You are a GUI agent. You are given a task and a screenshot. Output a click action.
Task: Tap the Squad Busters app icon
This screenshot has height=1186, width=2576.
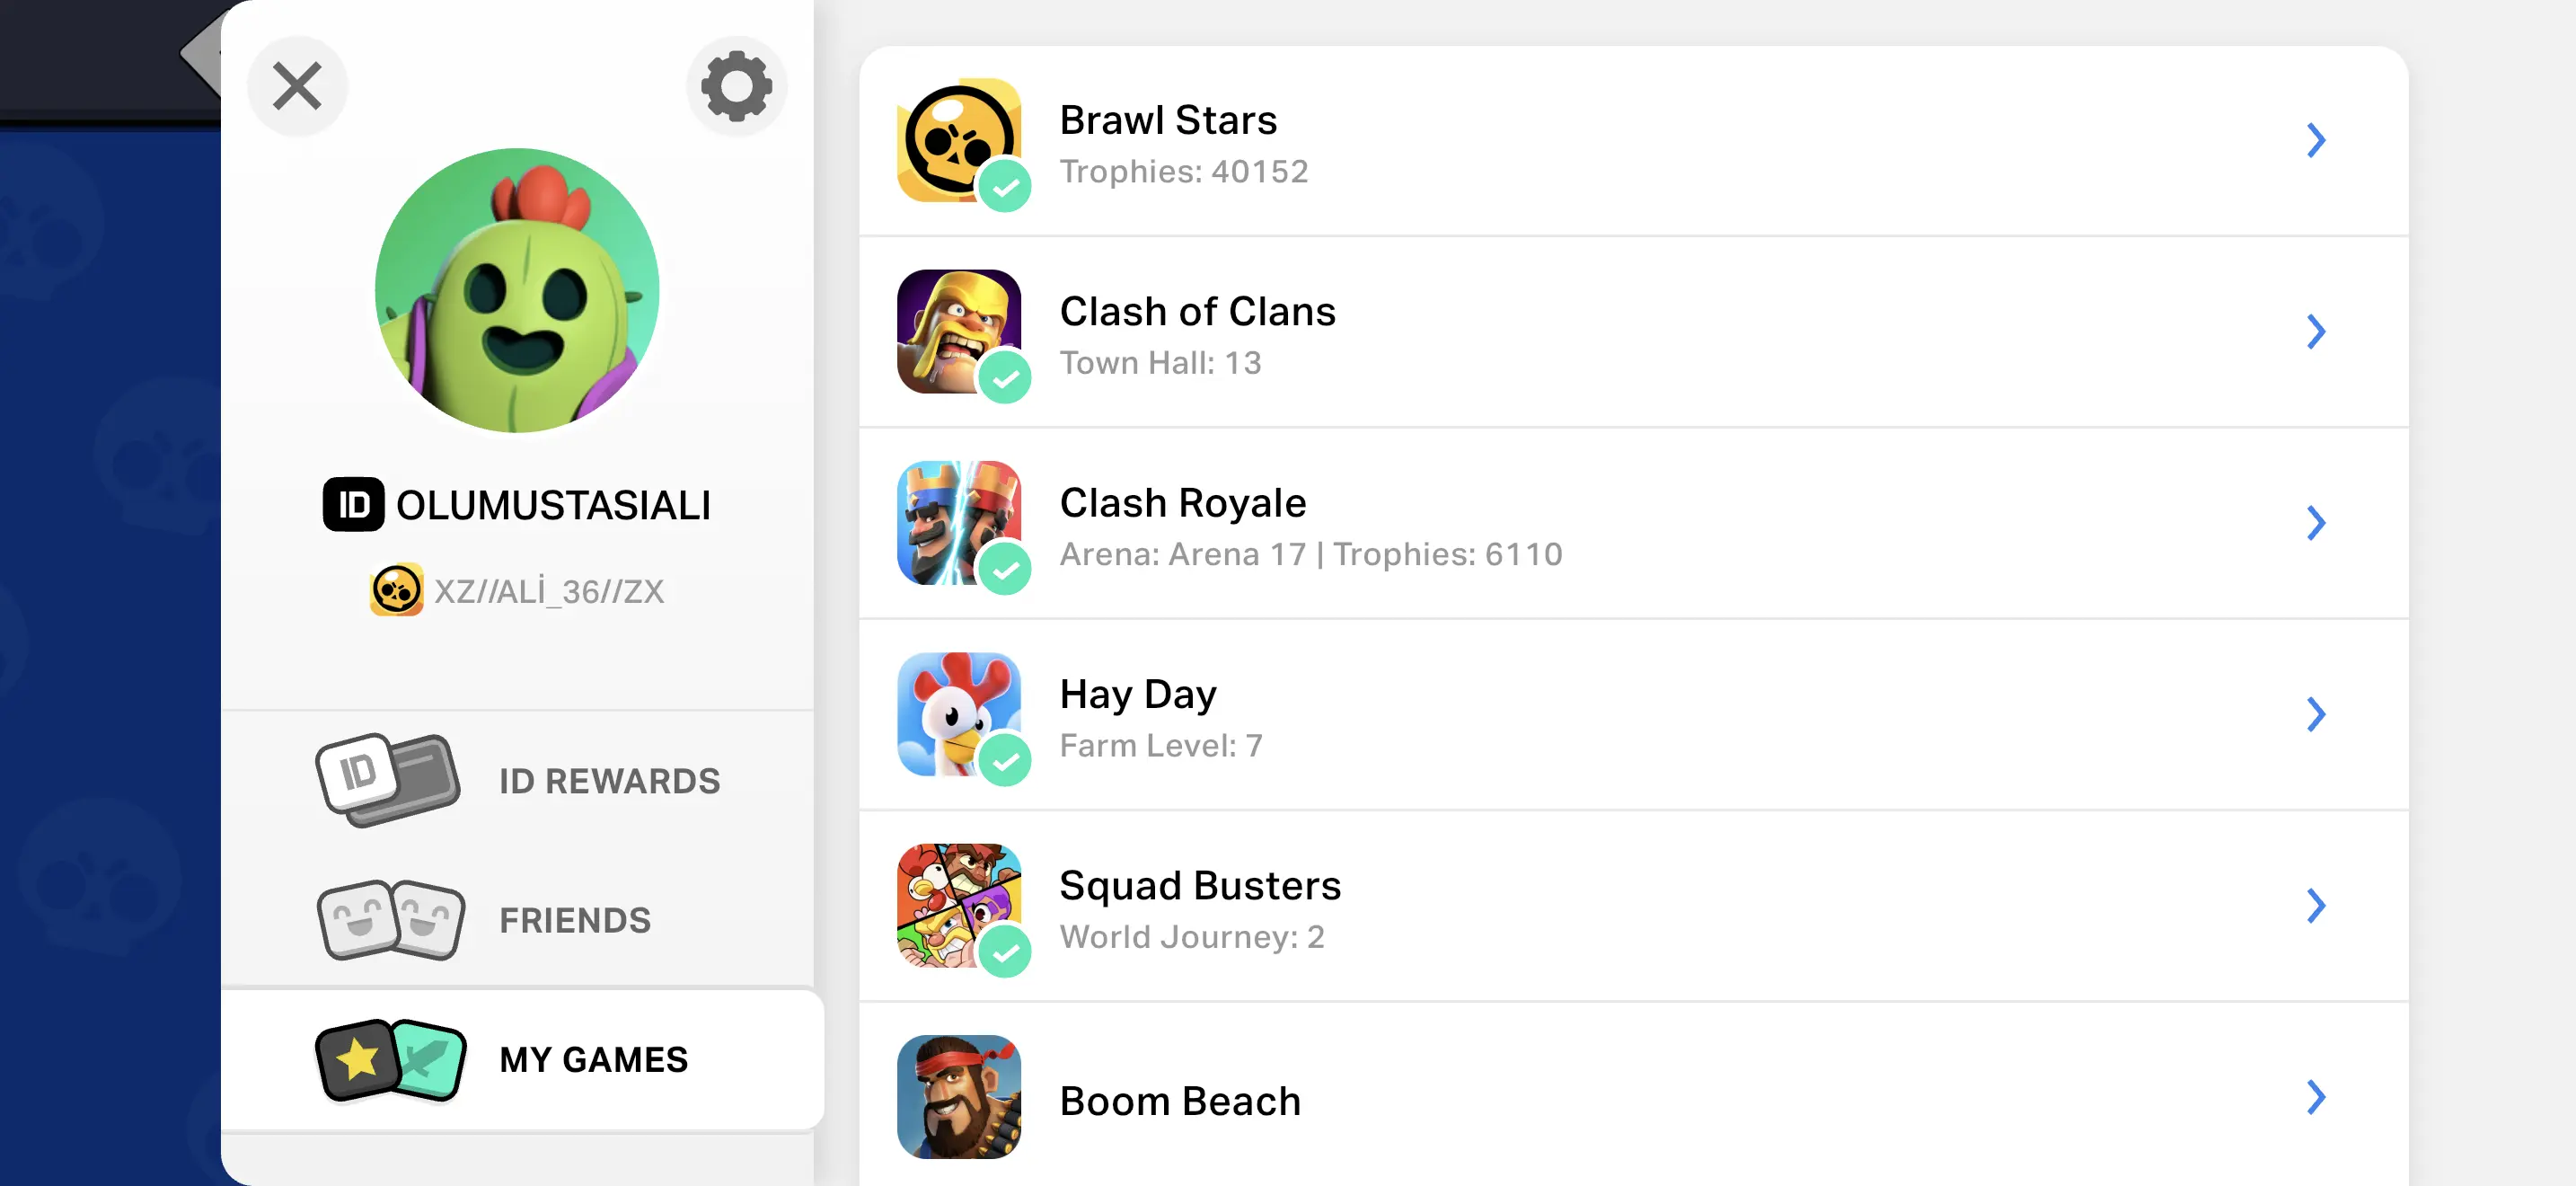click(x=957, y=904)
